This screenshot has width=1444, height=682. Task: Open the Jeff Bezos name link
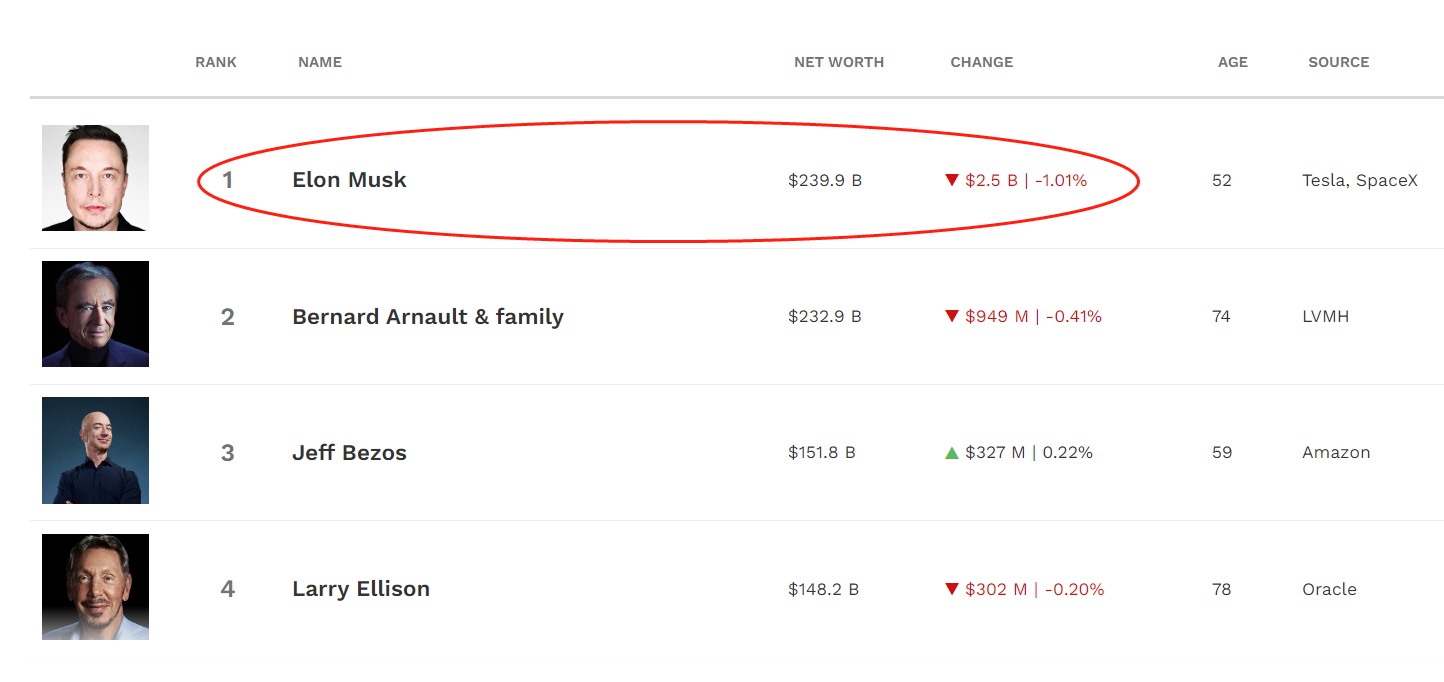[x=349, y=453]
